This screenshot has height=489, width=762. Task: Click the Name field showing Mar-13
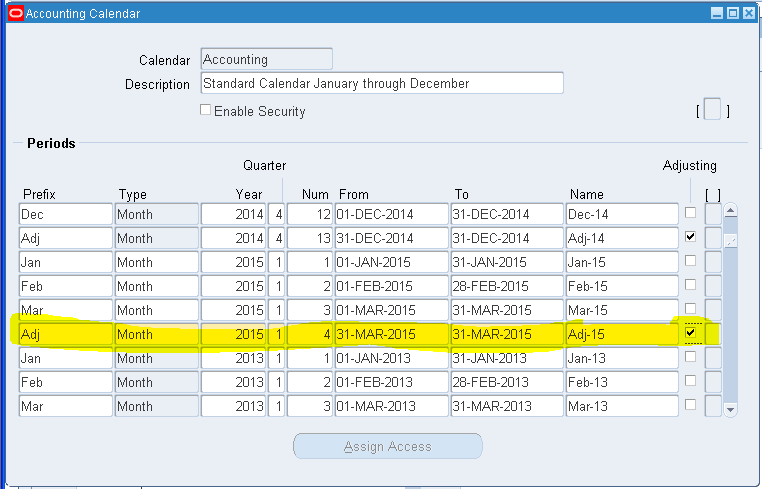pyautogui.click(x=622, y=406)
